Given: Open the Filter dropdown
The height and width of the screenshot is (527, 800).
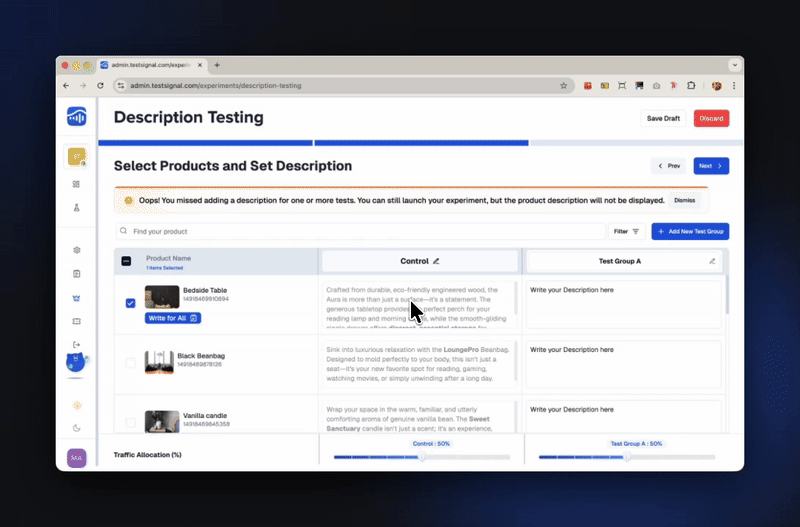Looking at the screenshot, I should pyautogui.click(x=627, y=232).
